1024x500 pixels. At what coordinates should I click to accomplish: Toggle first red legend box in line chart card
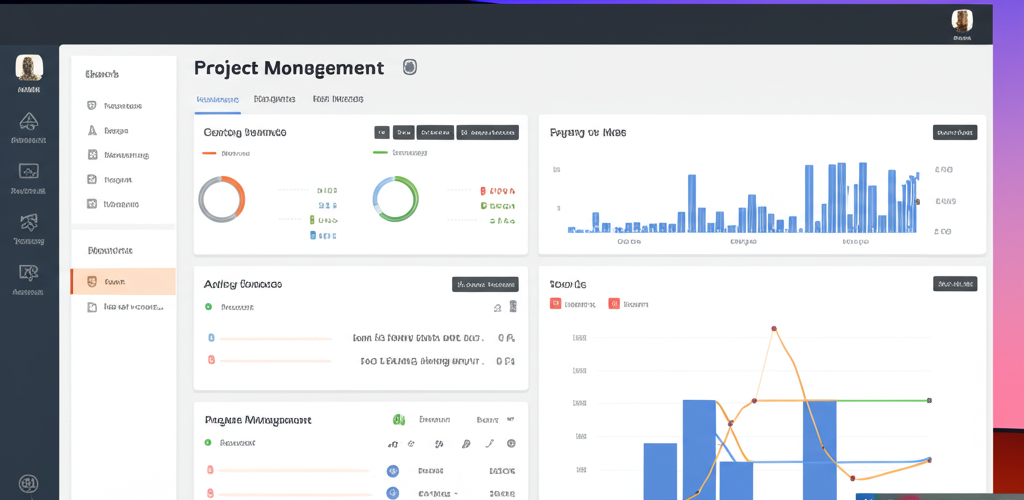(x=555, y=303)
